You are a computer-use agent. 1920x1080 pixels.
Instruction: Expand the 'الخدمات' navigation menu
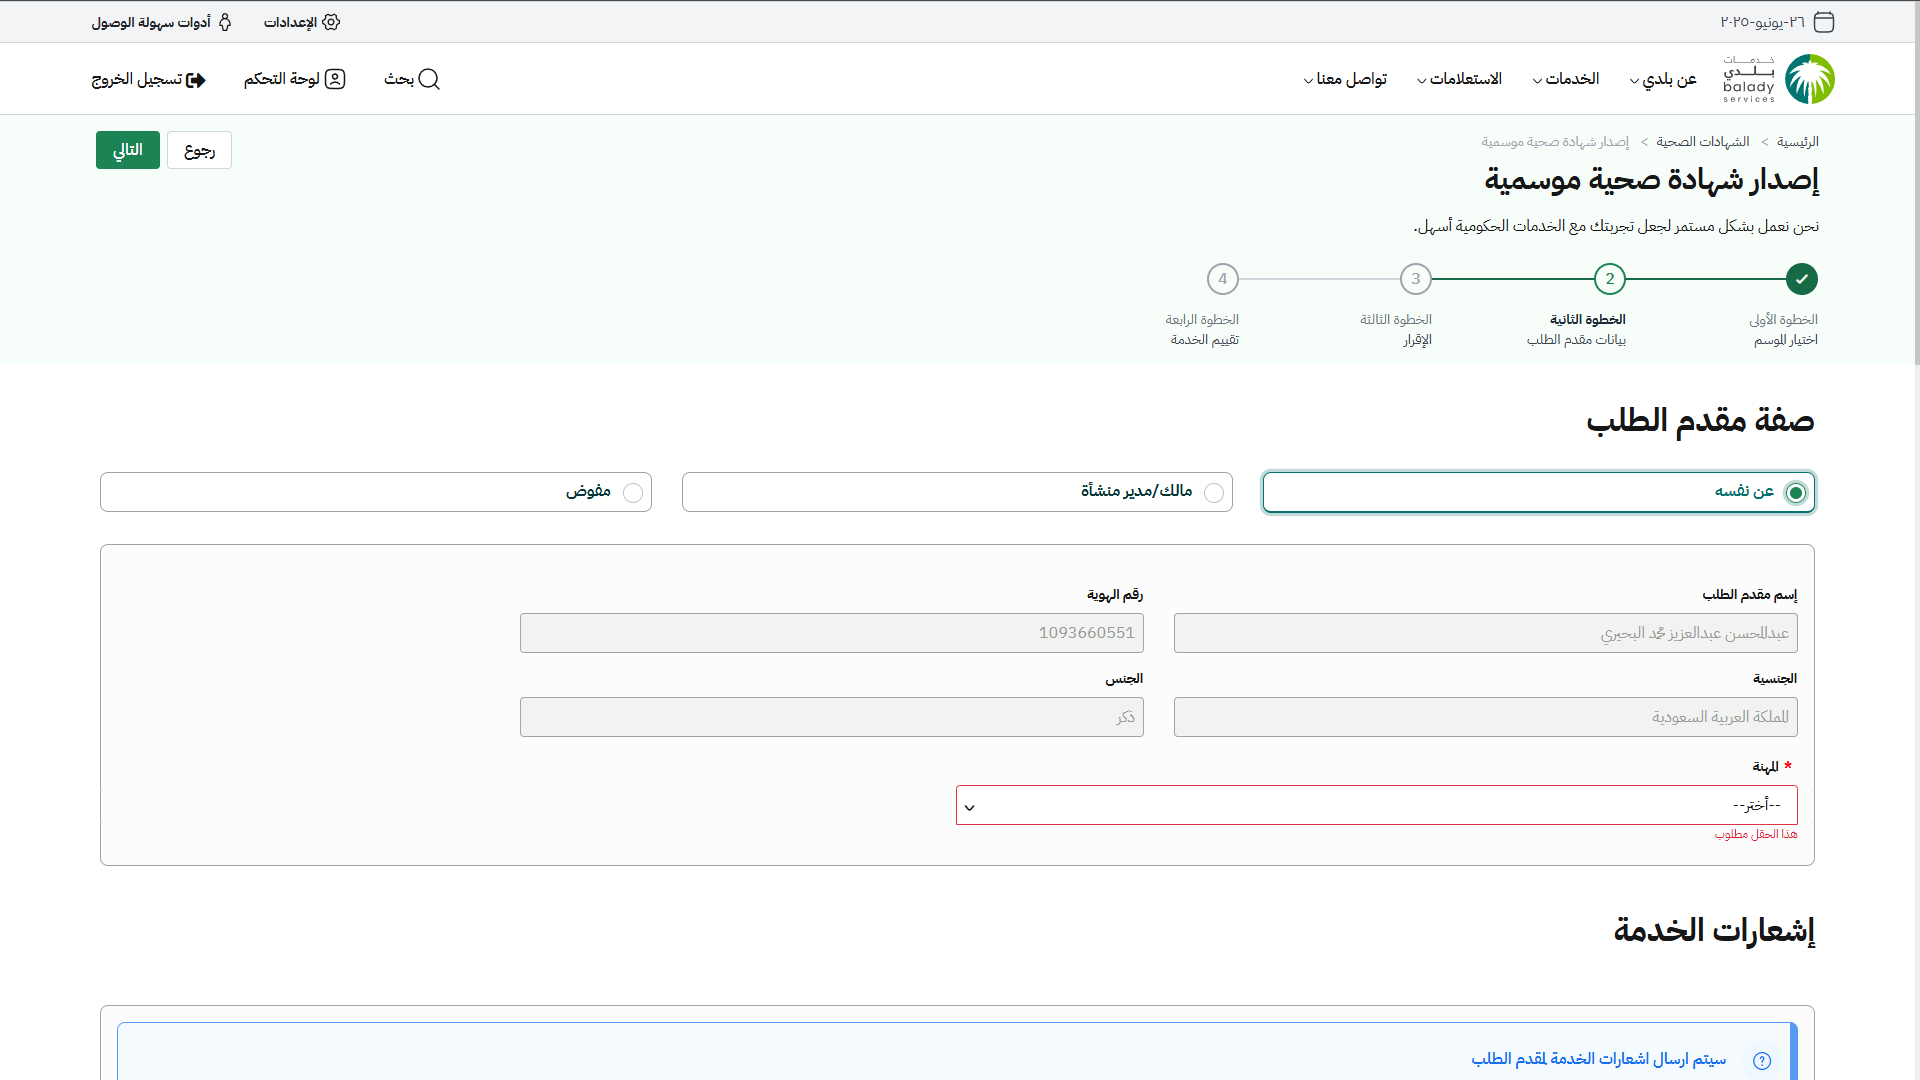pos(1566,79)
